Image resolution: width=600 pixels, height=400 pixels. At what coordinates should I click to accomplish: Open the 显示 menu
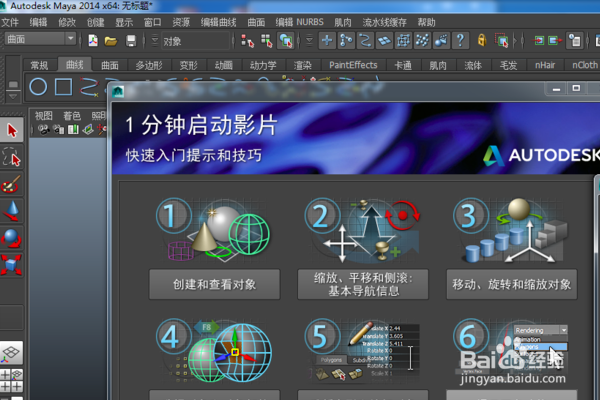[x=124, y=23]
